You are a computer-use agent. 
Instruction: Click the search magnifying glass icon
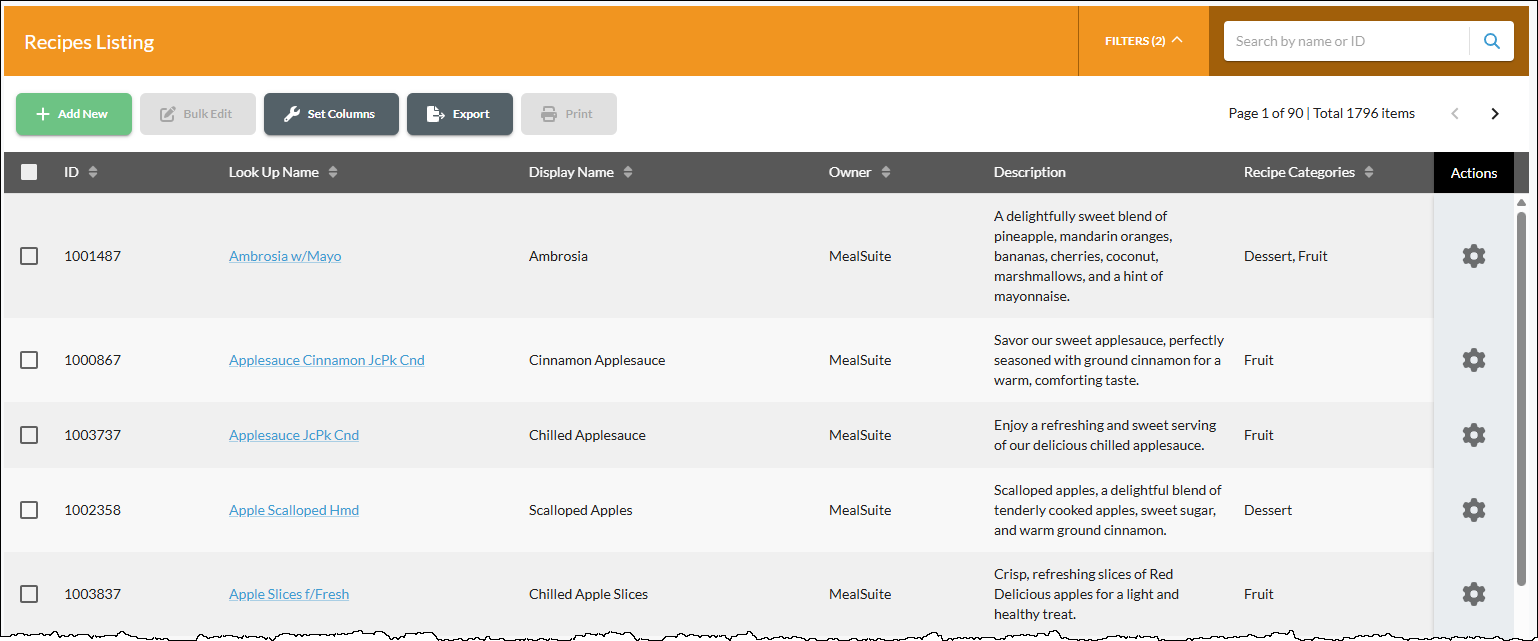click(1491, 40)
